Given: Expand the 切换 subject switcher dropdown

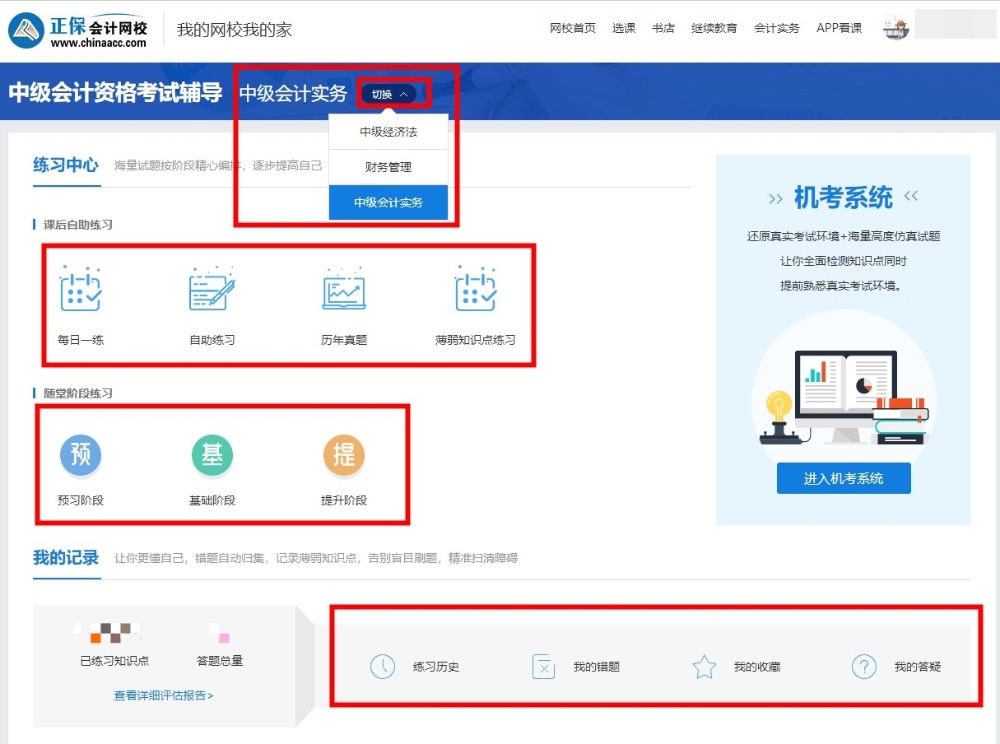Looking at the screenshot, I should pyautogui.click(x=390, y=92).
